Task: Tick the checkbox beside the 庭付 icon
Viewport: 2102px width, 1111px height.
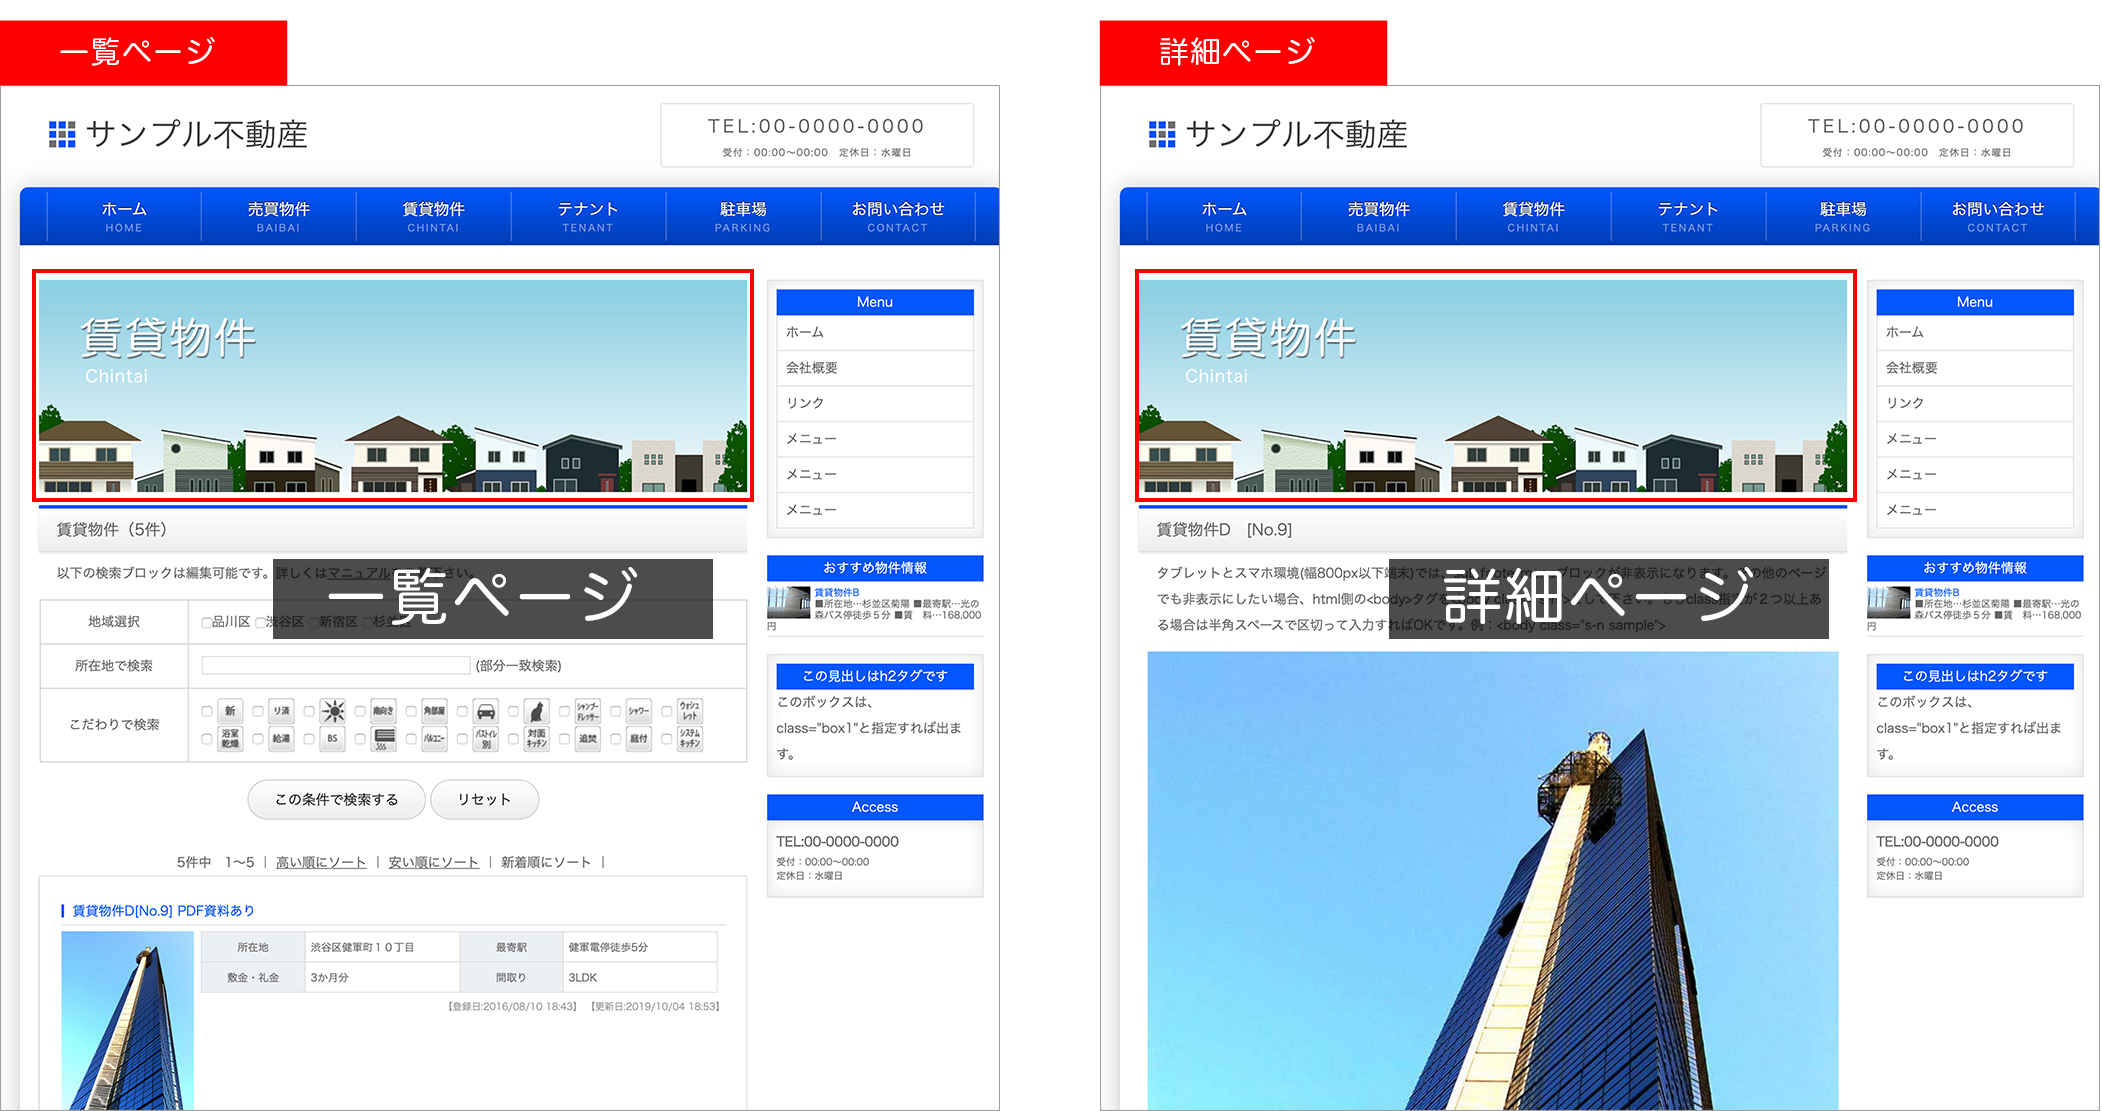Action: pyautogui.click(x=616, y=739)
